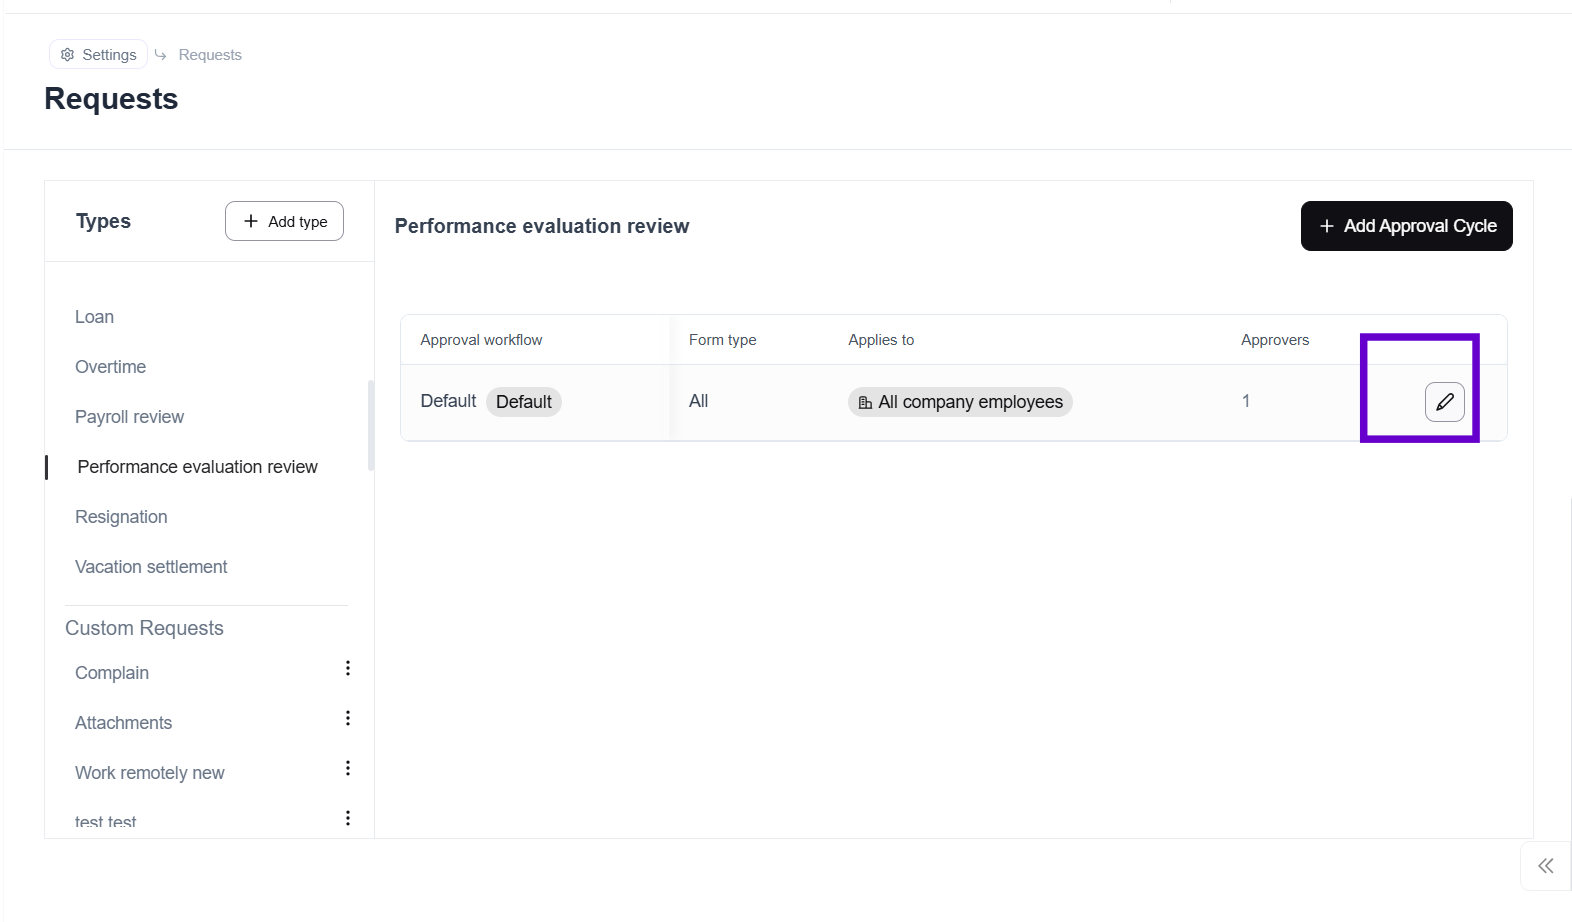Select Vacation settlement request type
The width and height of the screenshot is (1572, 922).
(x=151, y=567)
